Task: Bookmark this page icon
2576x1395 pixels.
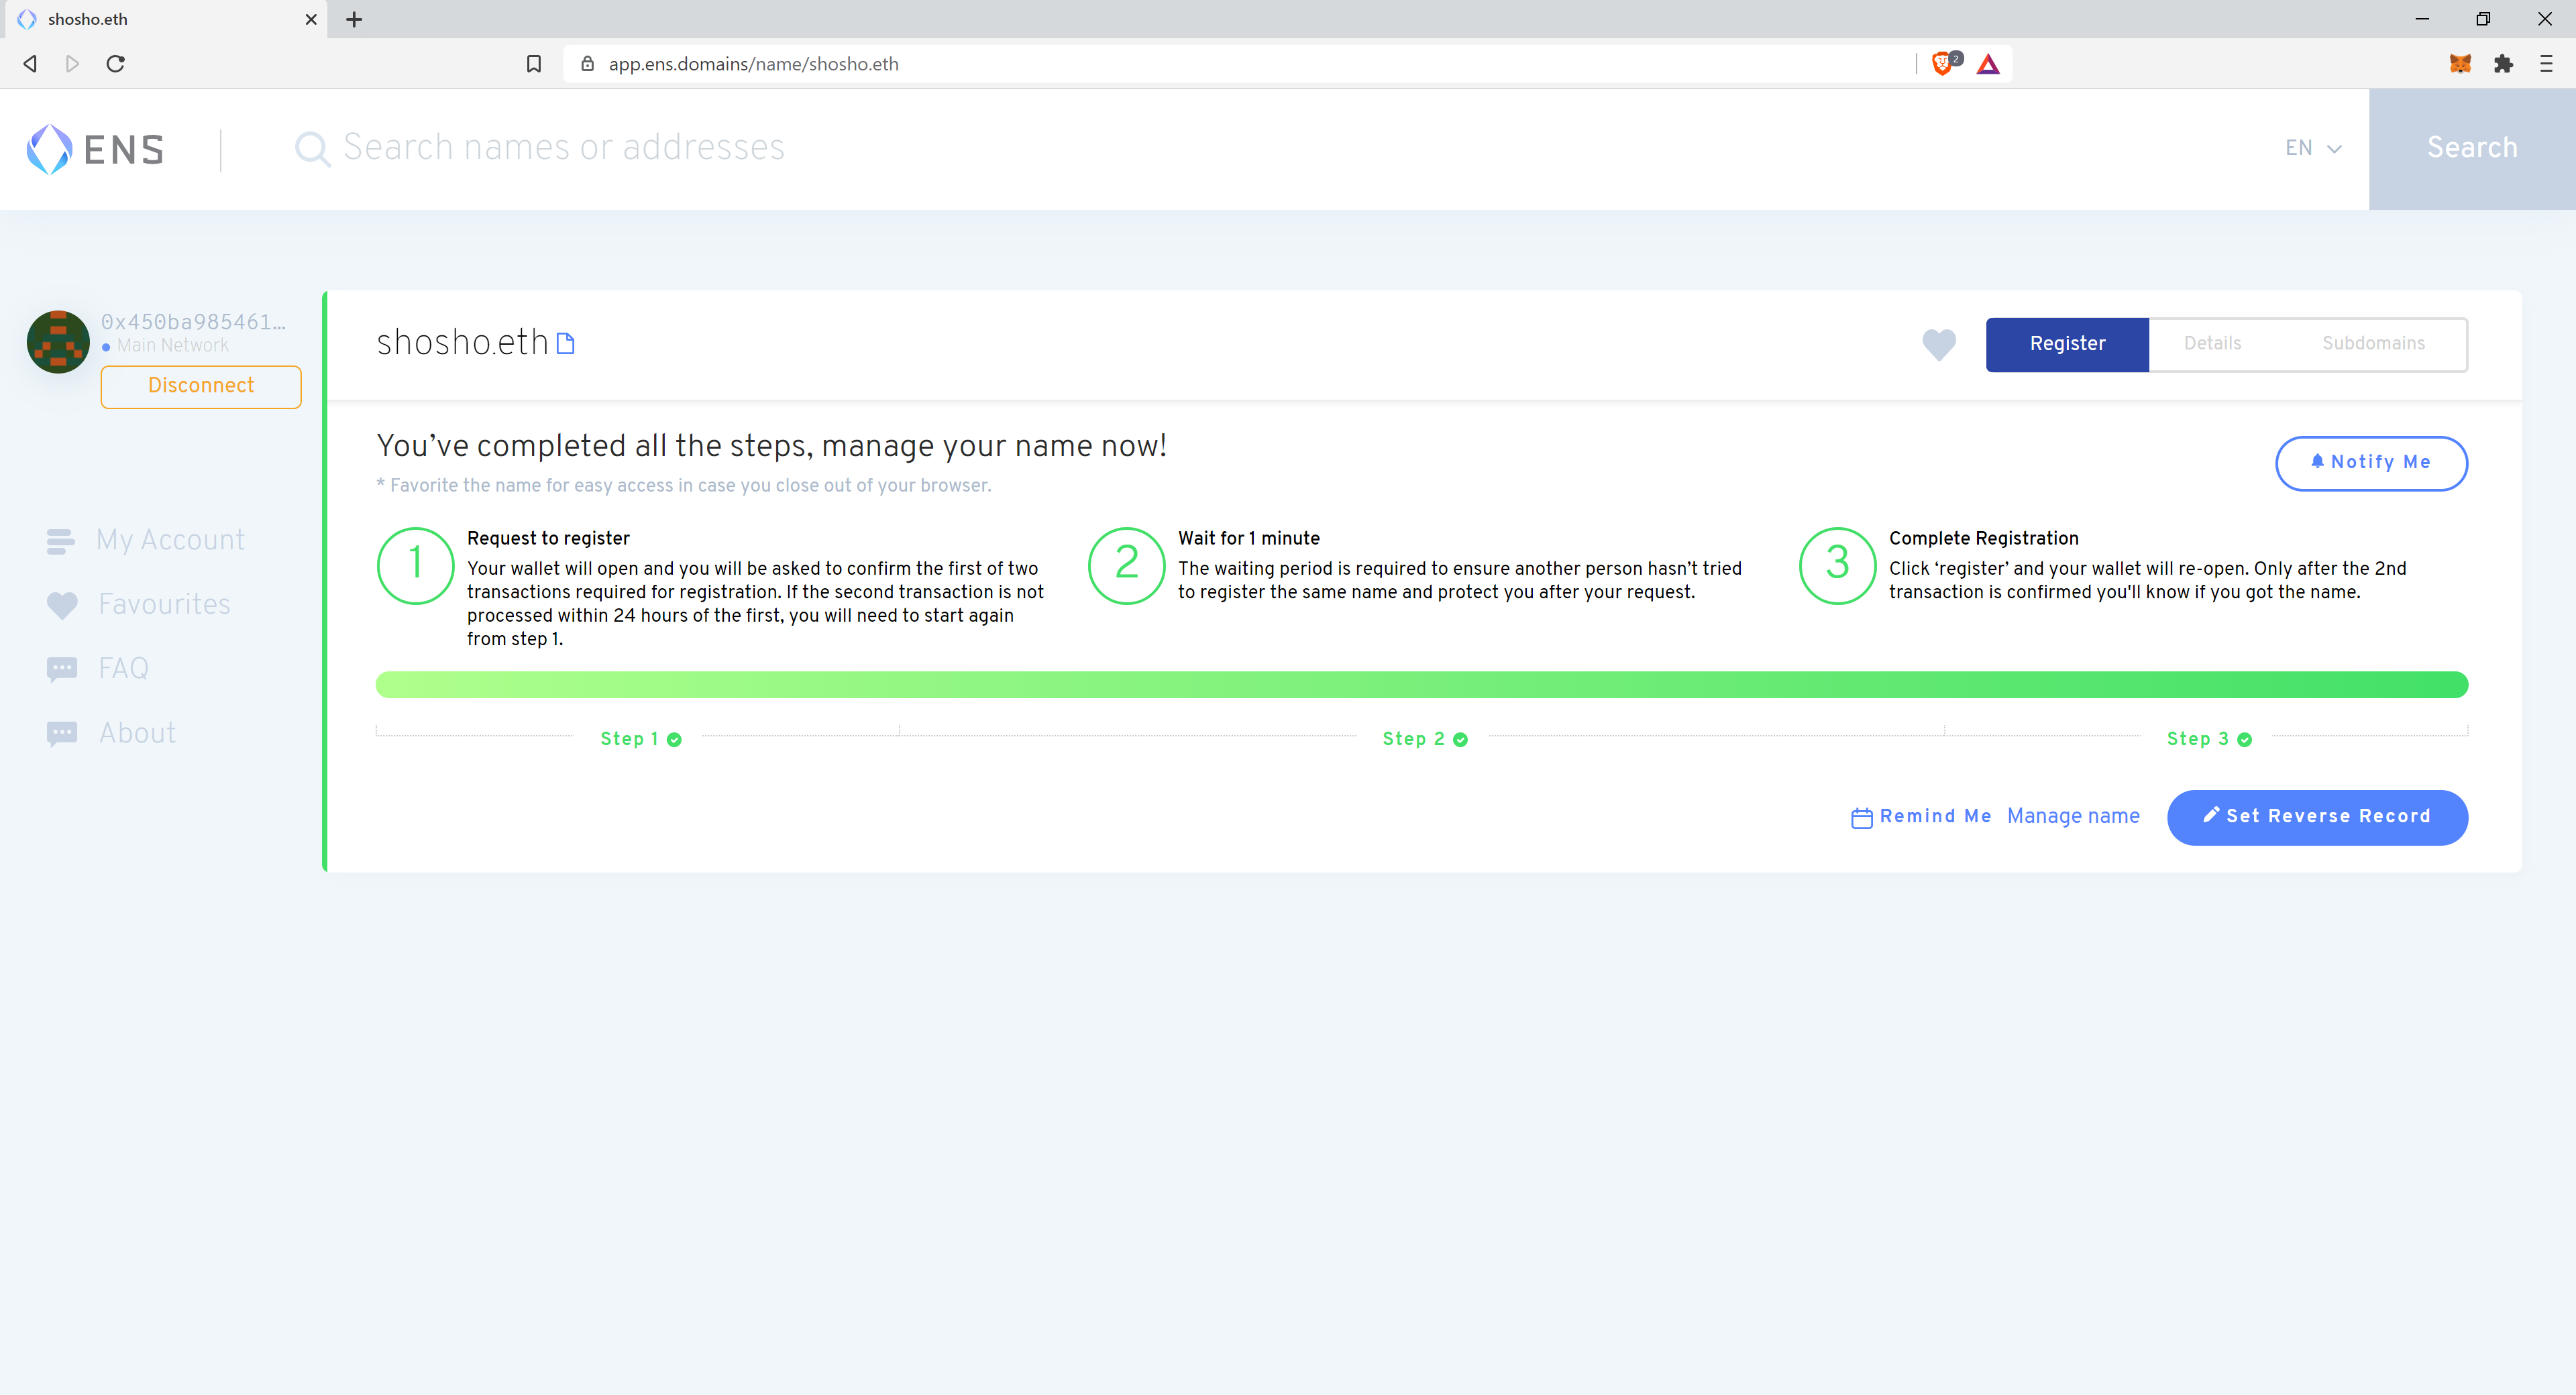Action: [x=534, y=64]
